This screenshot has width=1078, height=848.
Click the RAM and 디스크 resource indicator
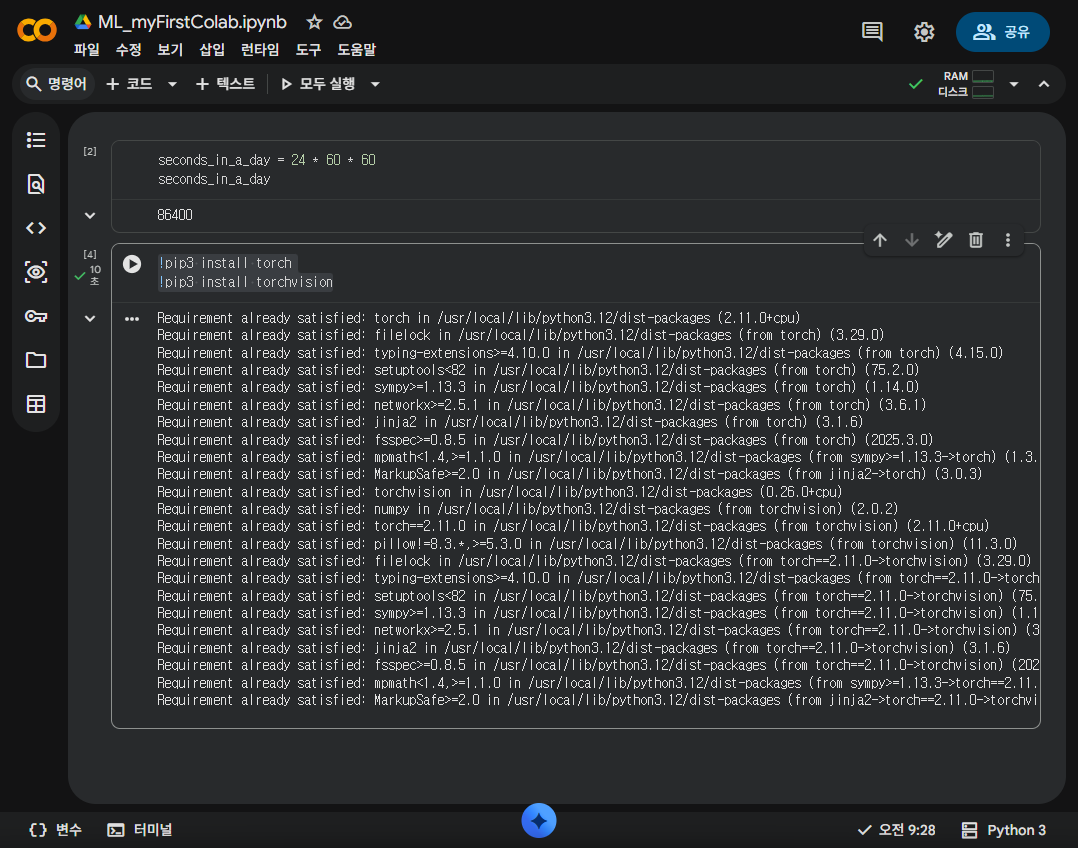click(966, 84)
